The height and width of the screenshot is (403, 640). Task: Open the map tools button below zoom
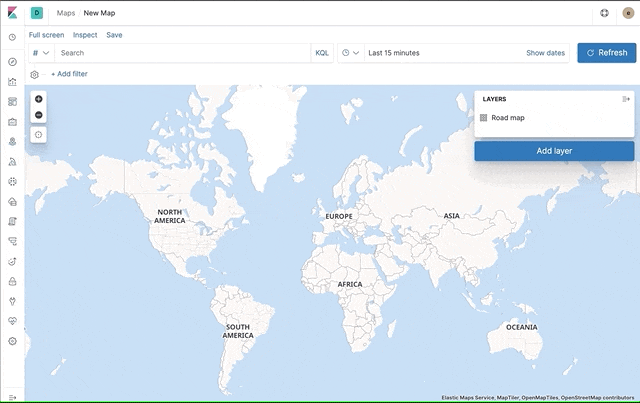[38, 135]
